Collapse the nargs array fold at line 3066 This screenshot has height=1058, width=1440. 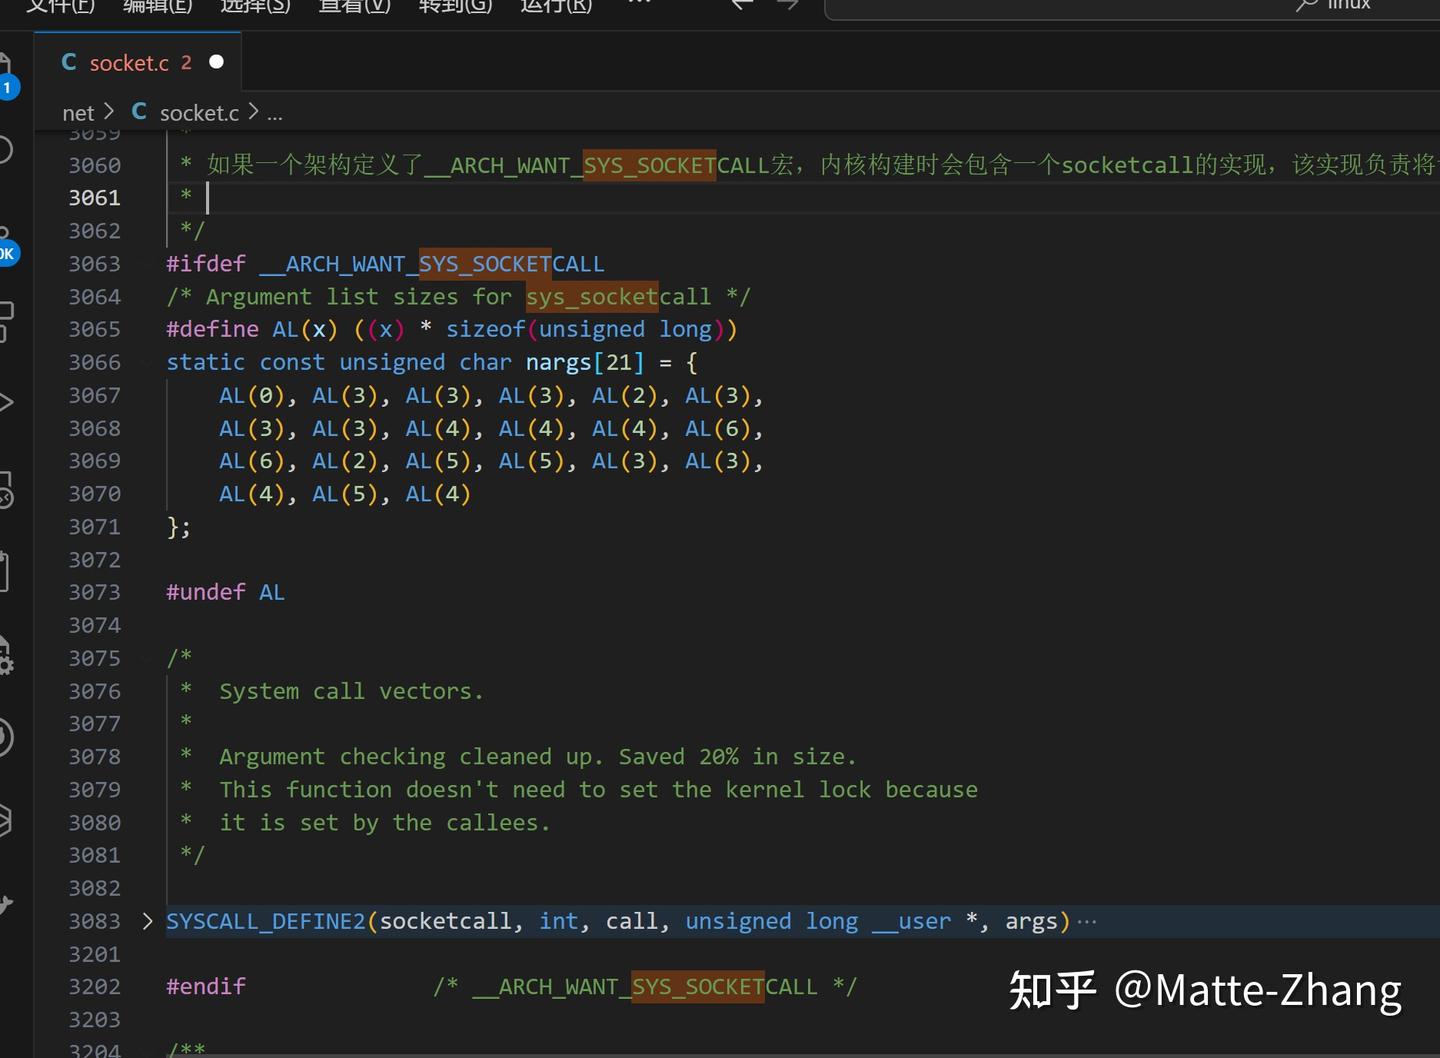147,362
